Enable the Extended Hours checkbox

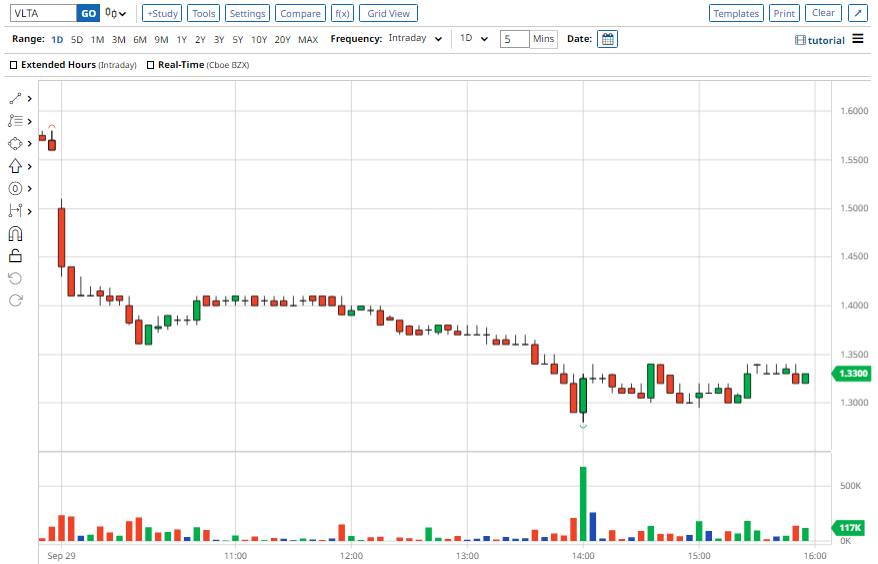point(14,65)
